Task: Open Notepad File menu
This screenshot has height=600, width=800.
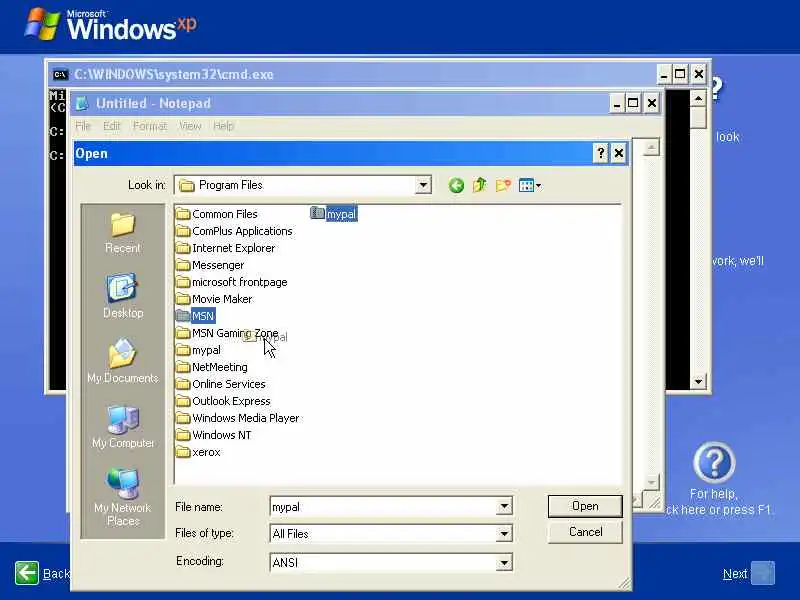Action: point(83,126)
